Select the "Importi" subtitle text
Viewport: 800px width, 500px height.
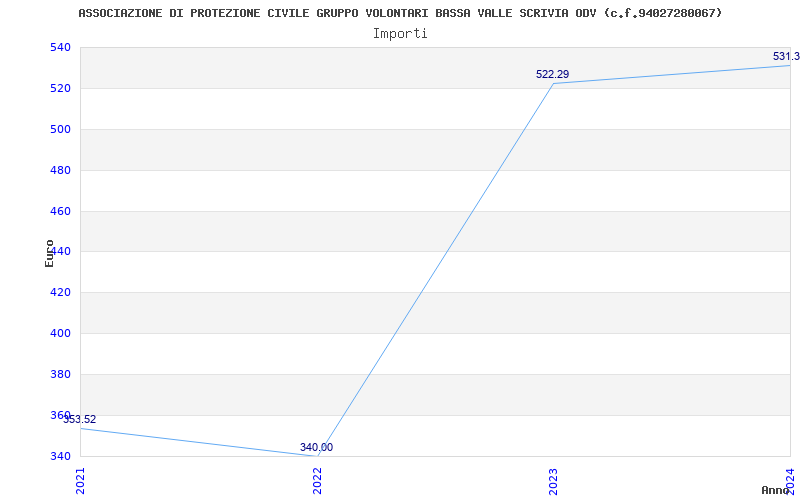point(400,34)
